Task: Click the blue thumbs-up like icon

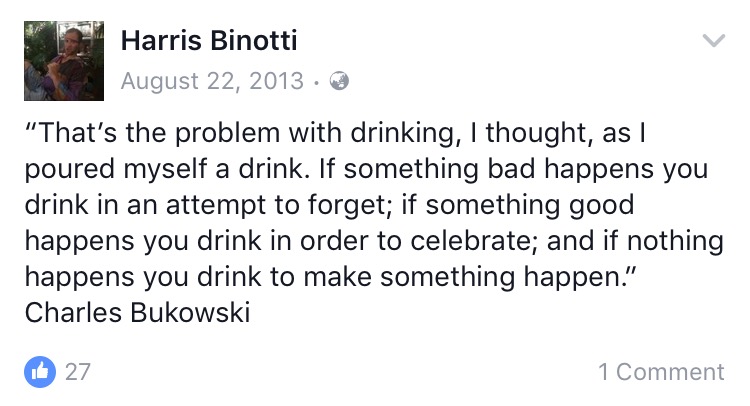Action: (41, 372)
